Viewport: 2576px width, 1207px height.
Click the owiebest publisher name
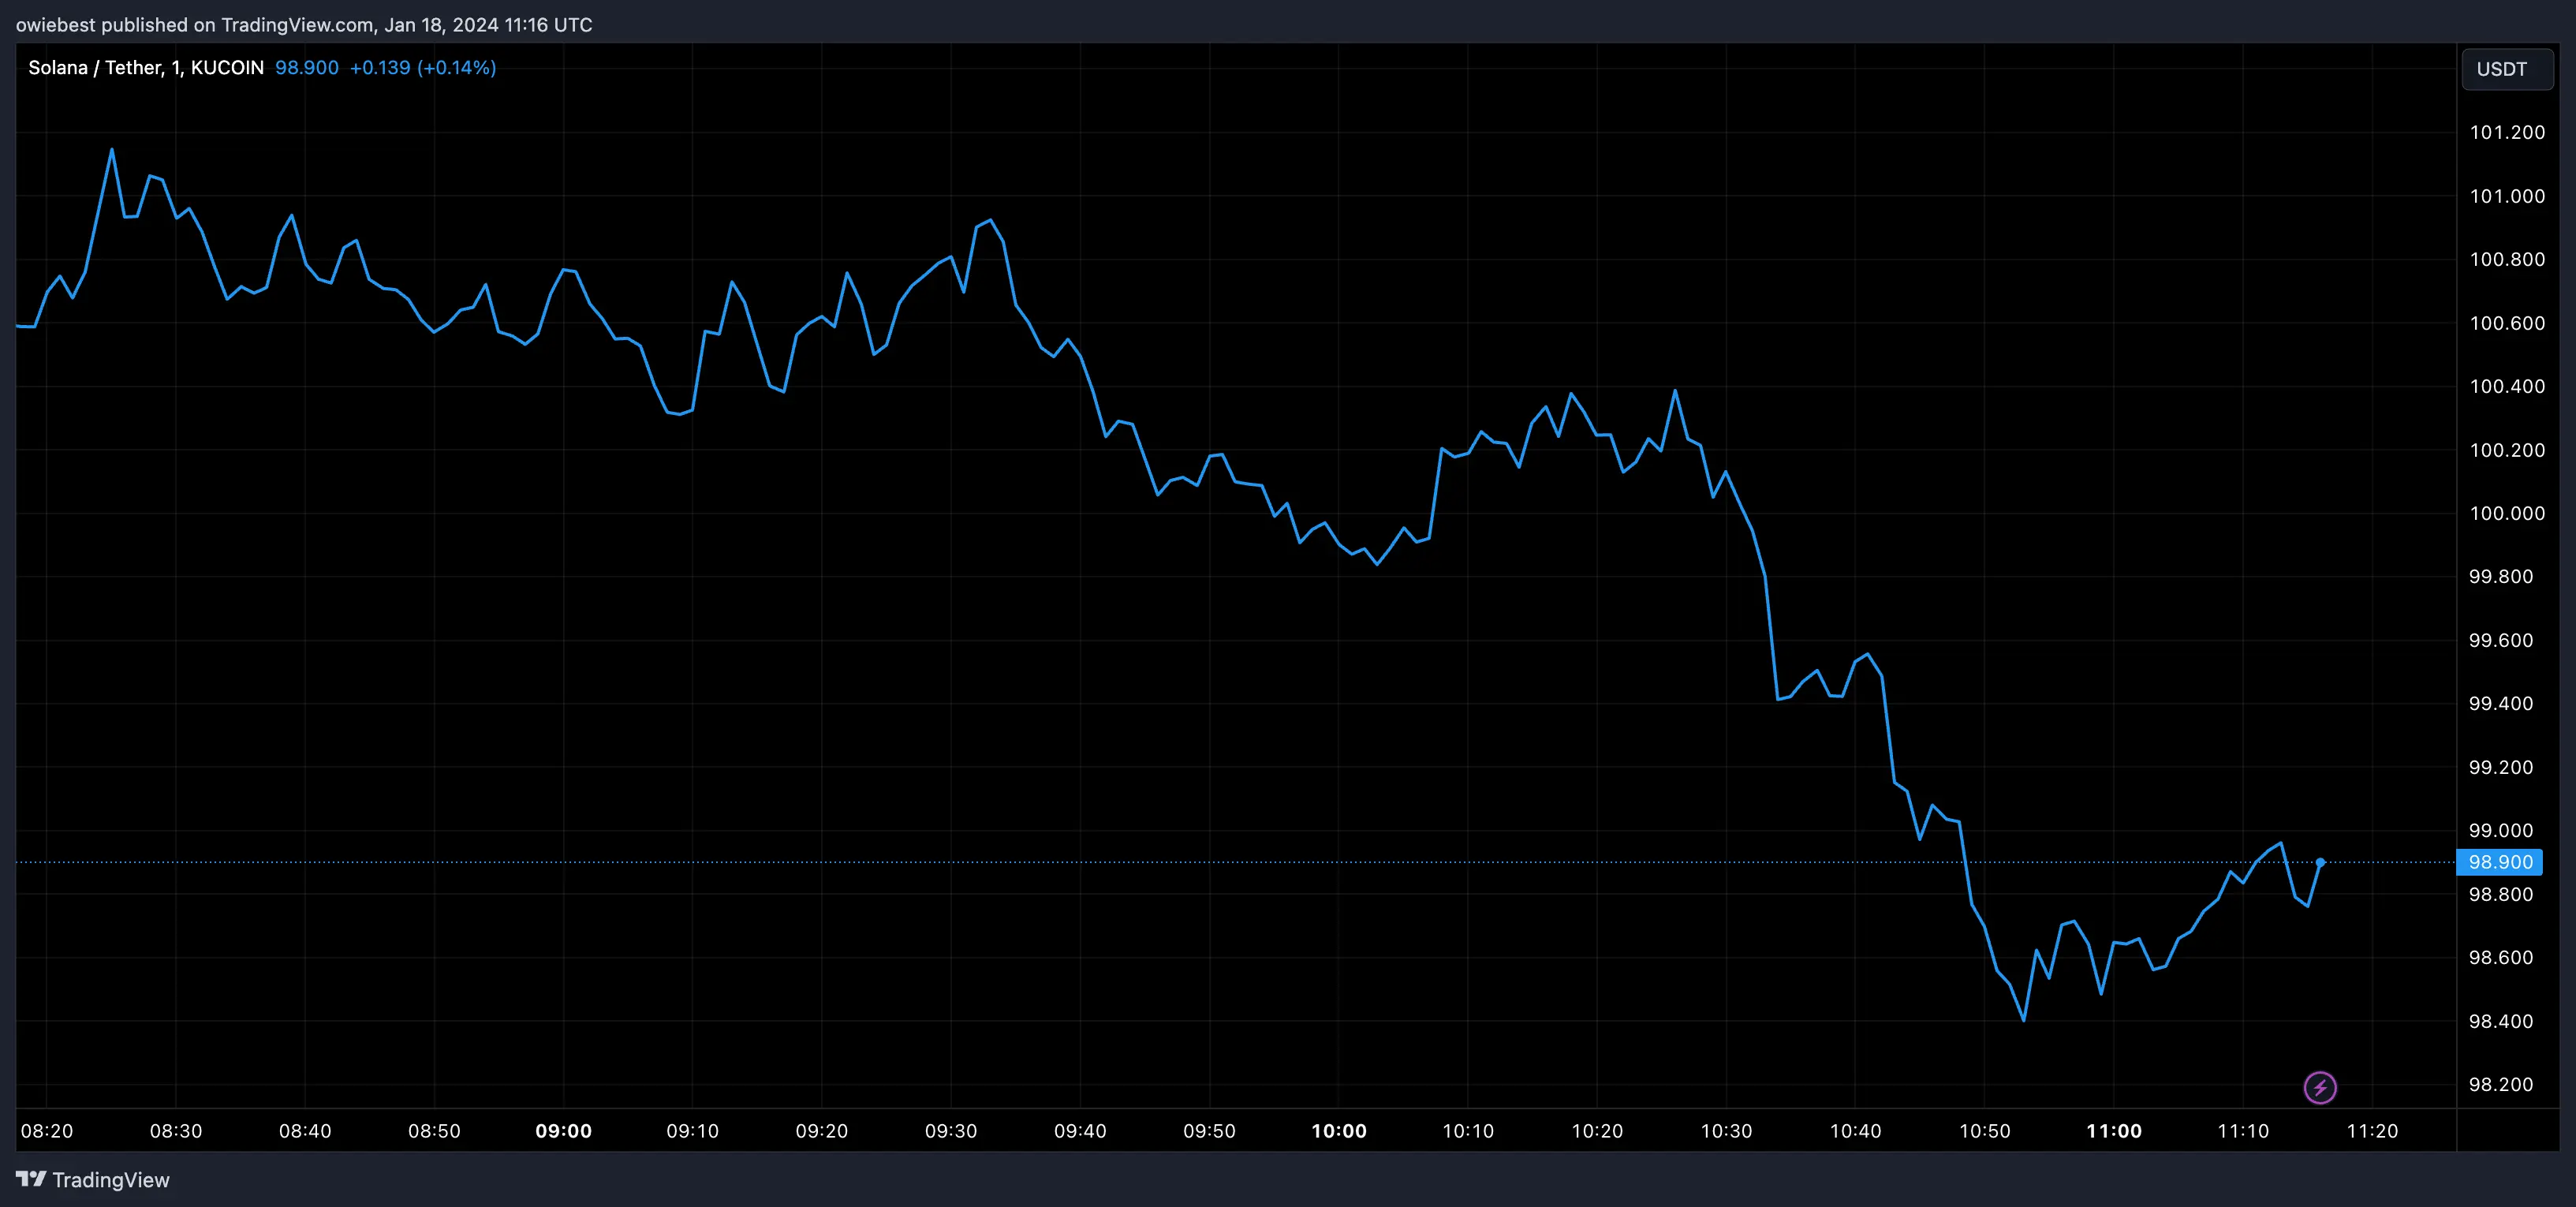58,25
